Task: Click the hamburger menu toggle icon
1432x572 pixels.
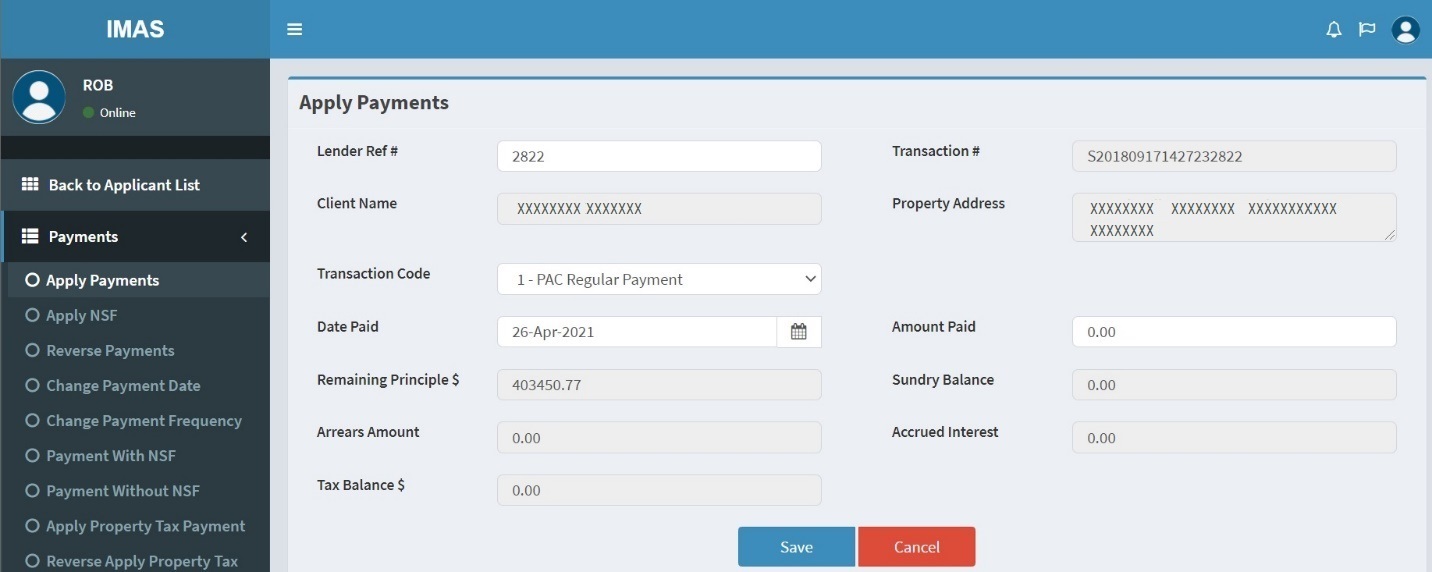Action: (294, 29)
